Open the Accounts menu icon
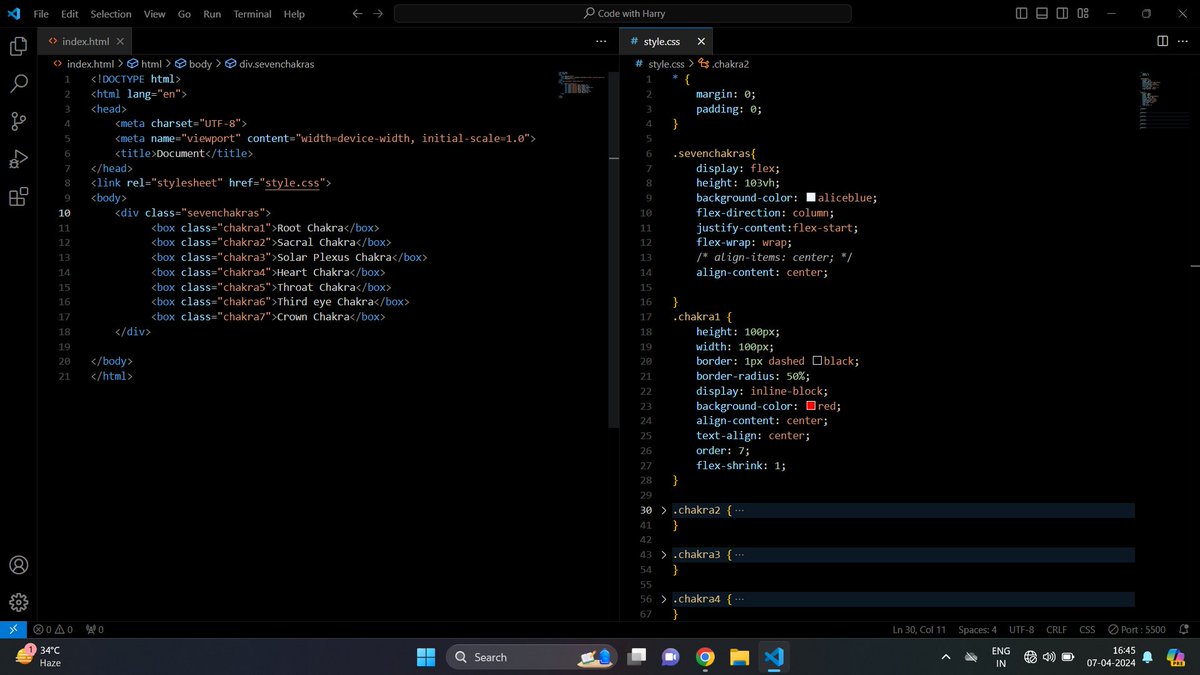1200x675 pixels. point(18,565)
